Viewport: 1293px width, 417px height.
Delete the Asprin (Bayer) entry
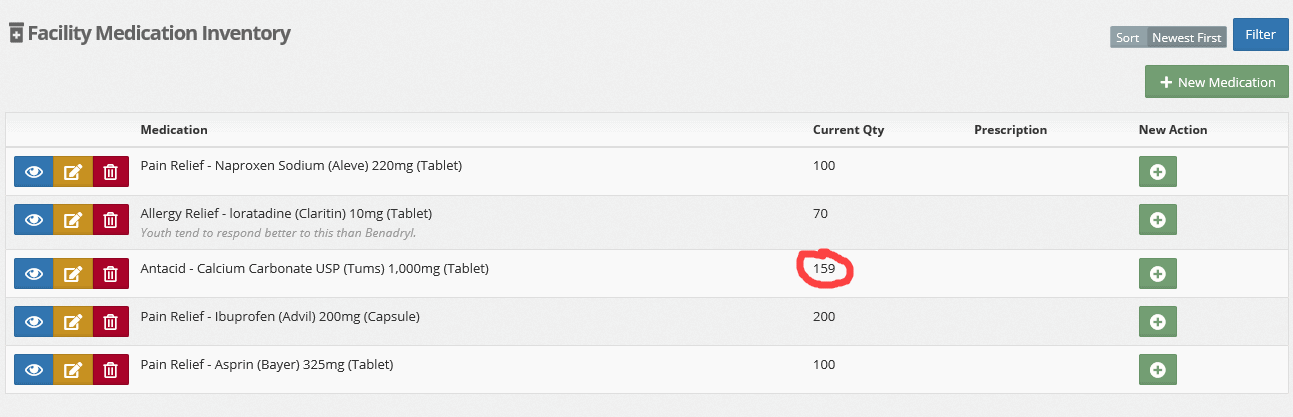[111, 369]
